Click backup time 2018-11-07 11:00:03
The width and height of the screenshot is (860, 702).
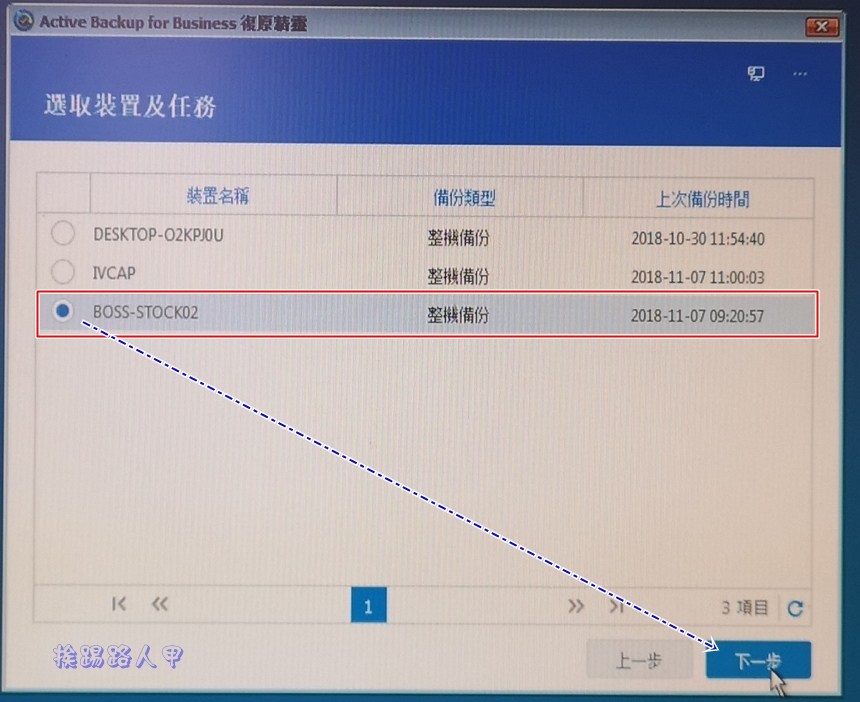(x=698, y=277)
